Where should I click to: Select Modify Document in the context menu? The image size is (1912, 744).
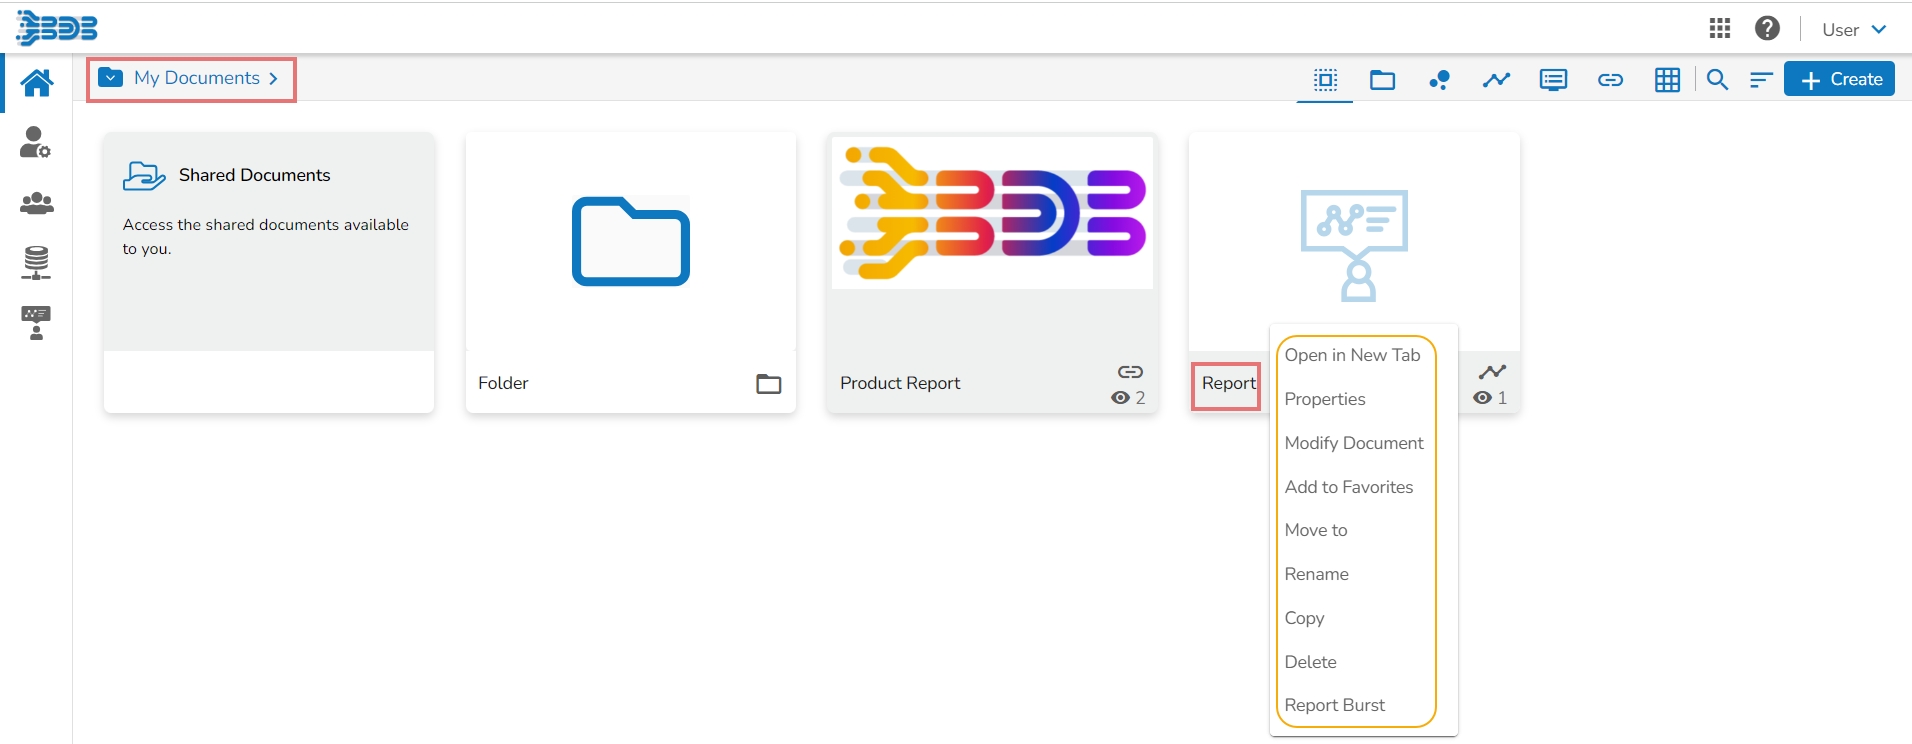point(1354,443)
